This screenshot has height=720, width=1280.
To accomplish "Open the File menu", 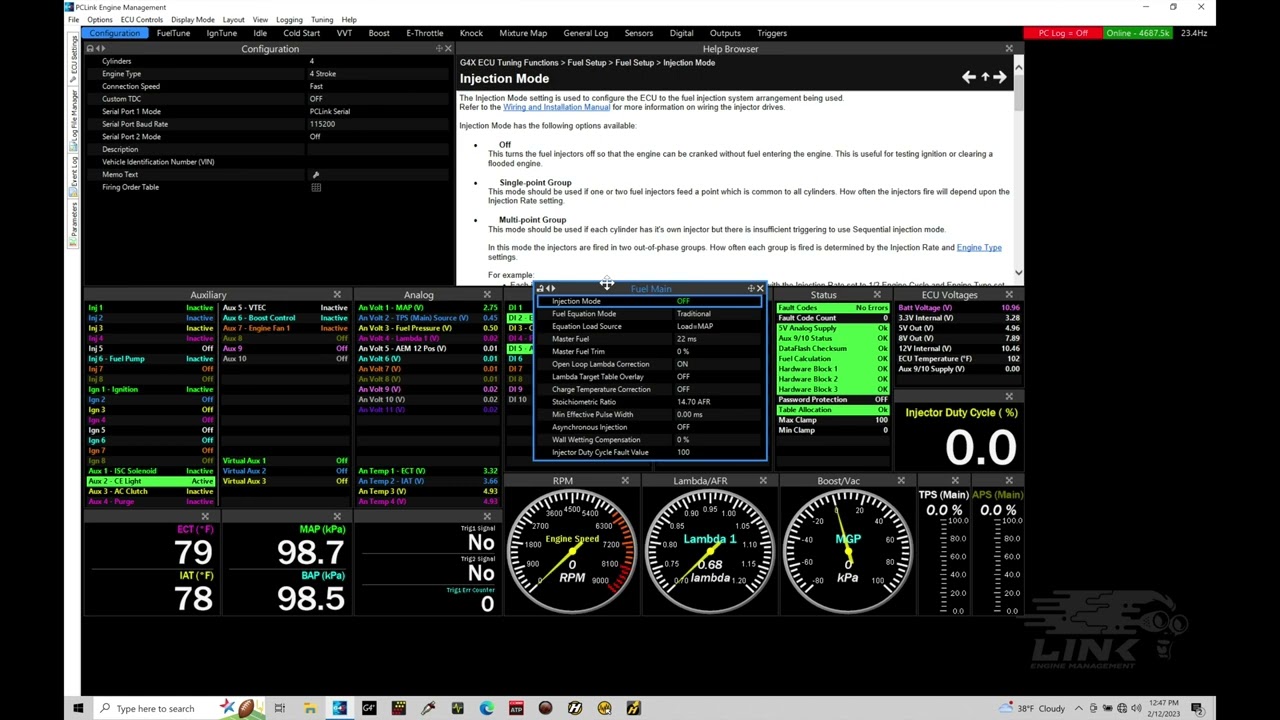I will click(x=73, y=20).
